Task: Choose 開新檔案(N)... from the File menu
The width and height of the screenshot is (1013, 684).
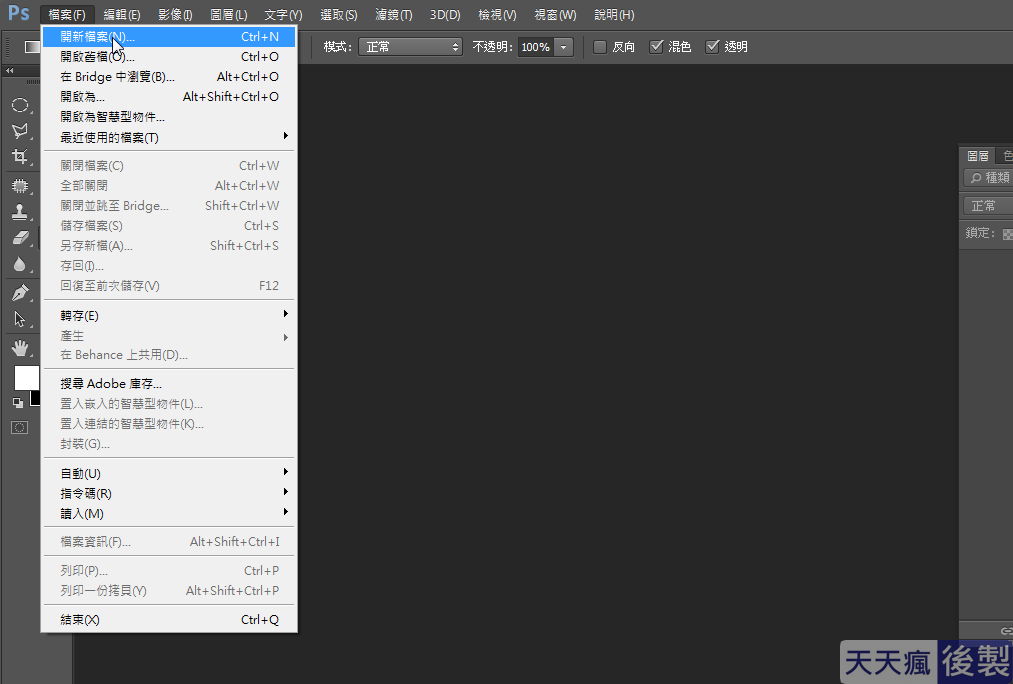Action: 169,37
